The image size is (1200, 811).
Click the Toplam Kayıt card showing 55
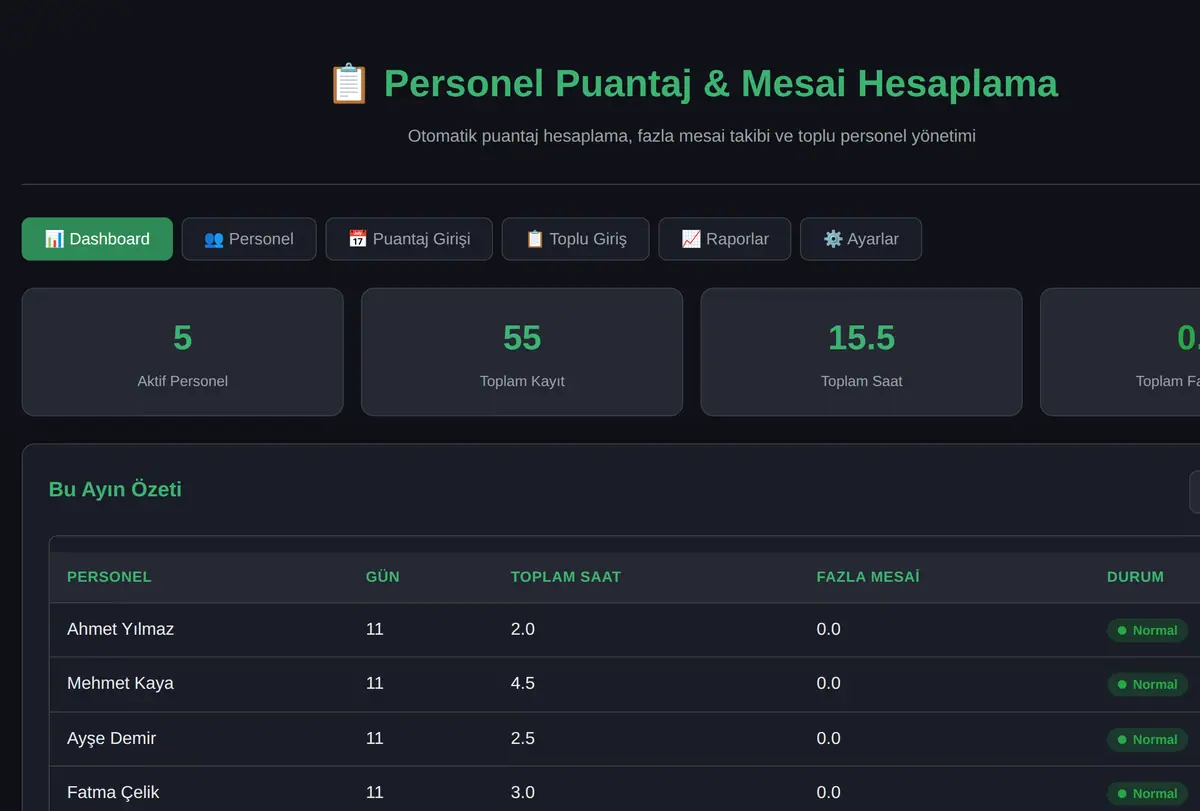point(522,352)
